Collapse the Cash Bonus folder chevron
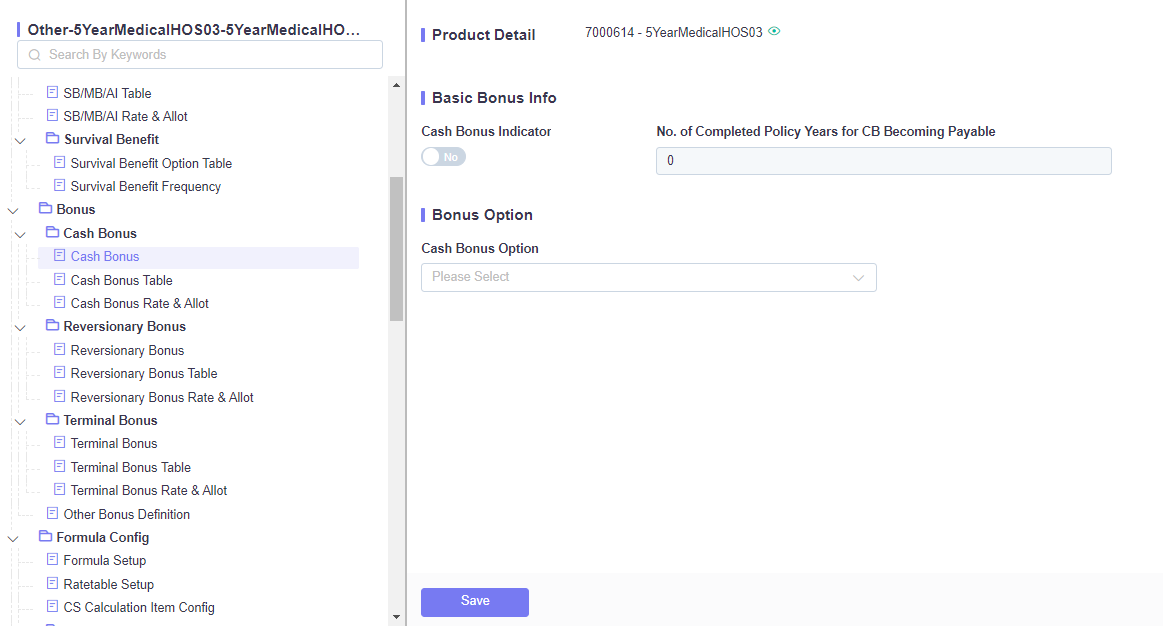The width and height of the screenshot is (1163, 626). click(21, 234)
